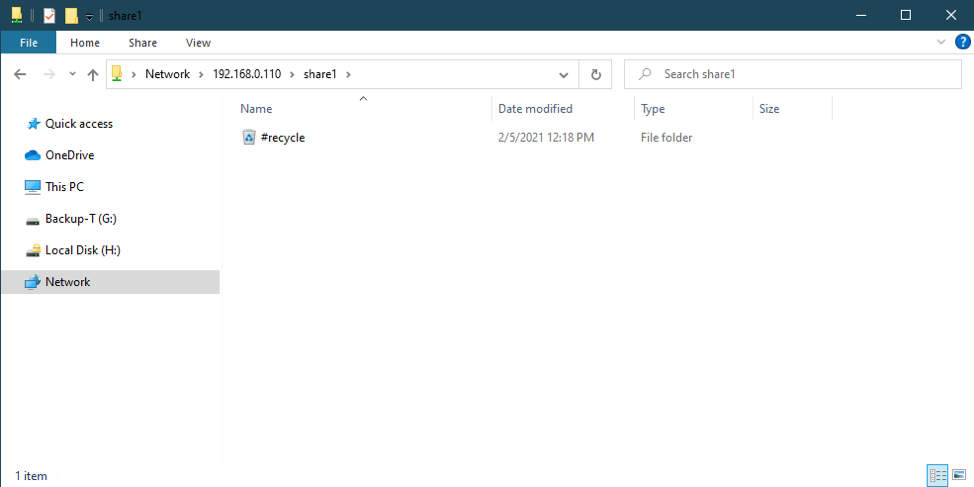Image resolution: width=974 pixels, height=487 pixels.
Task: Expand the ribbon with chevron
Action: pos(941,43)
